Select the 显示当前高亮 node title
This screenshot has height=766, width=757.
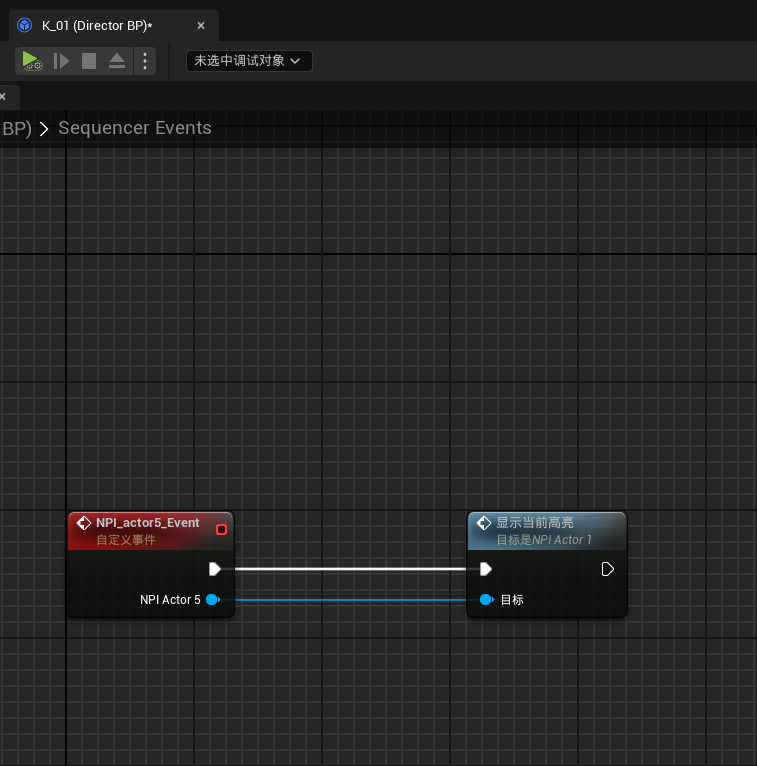(535, 523)
